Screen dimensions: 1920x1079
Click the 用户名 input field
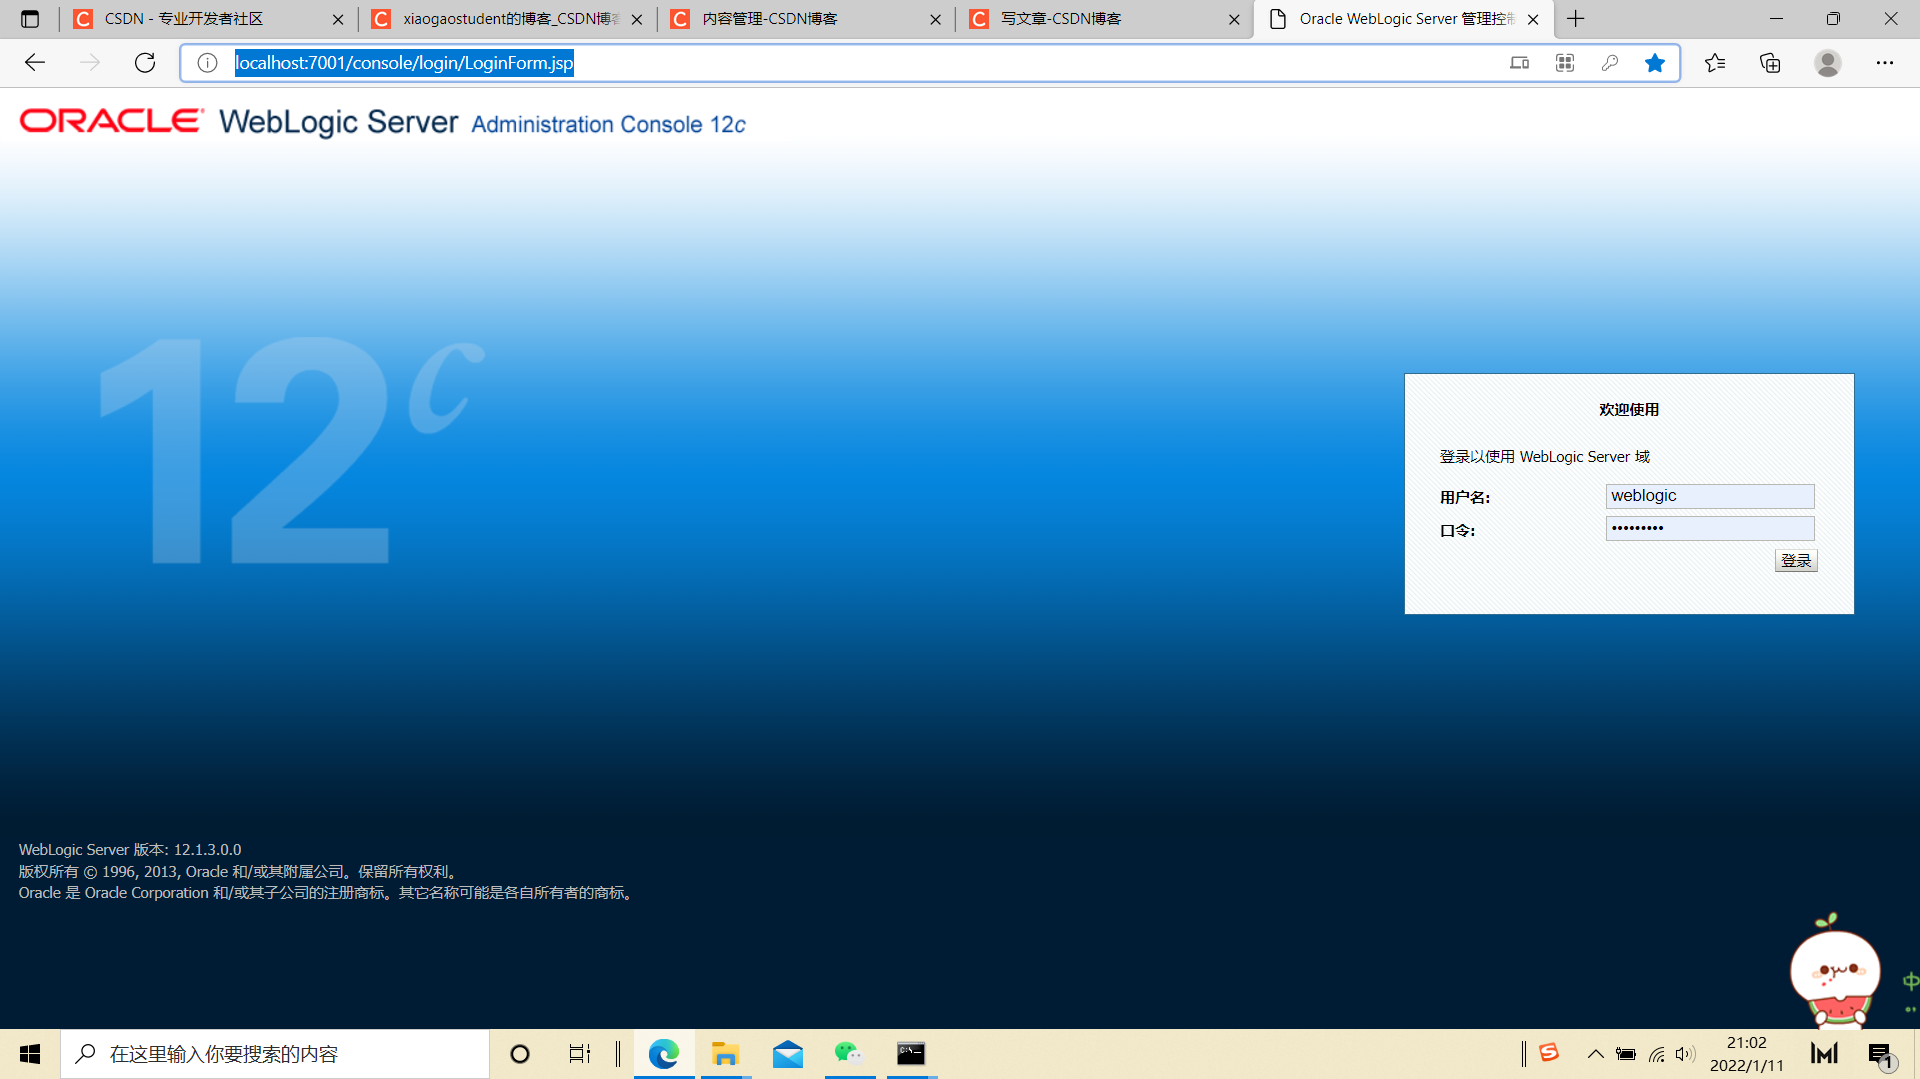[x=1709, y=495]
